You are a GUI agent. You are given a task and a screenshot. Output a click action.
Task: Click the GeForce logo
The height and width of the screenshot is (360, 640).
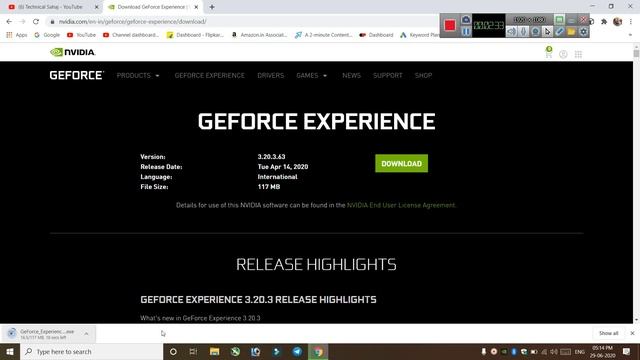pyautogui.click(x=77, y=76)
